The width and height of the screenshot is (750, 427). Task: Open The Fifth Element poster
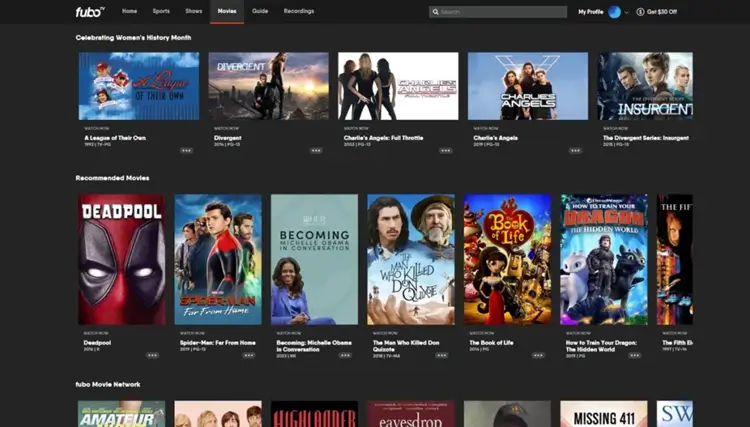coord(674,260)
